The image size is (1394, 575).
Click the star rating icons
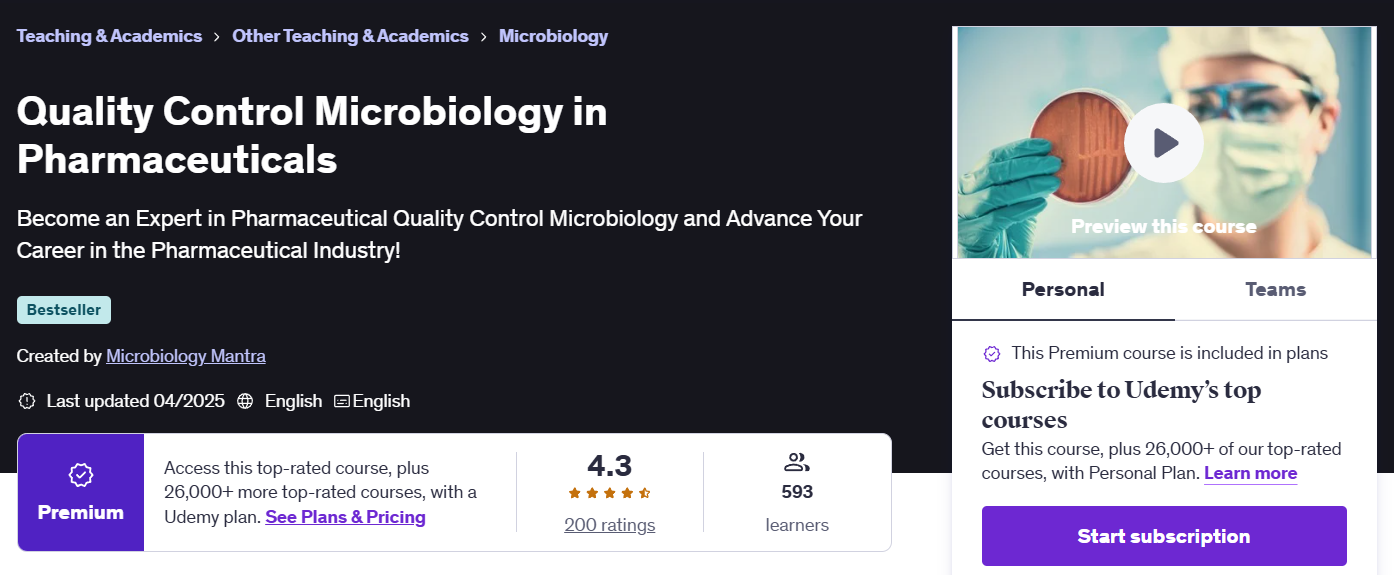tap(609, 493)
